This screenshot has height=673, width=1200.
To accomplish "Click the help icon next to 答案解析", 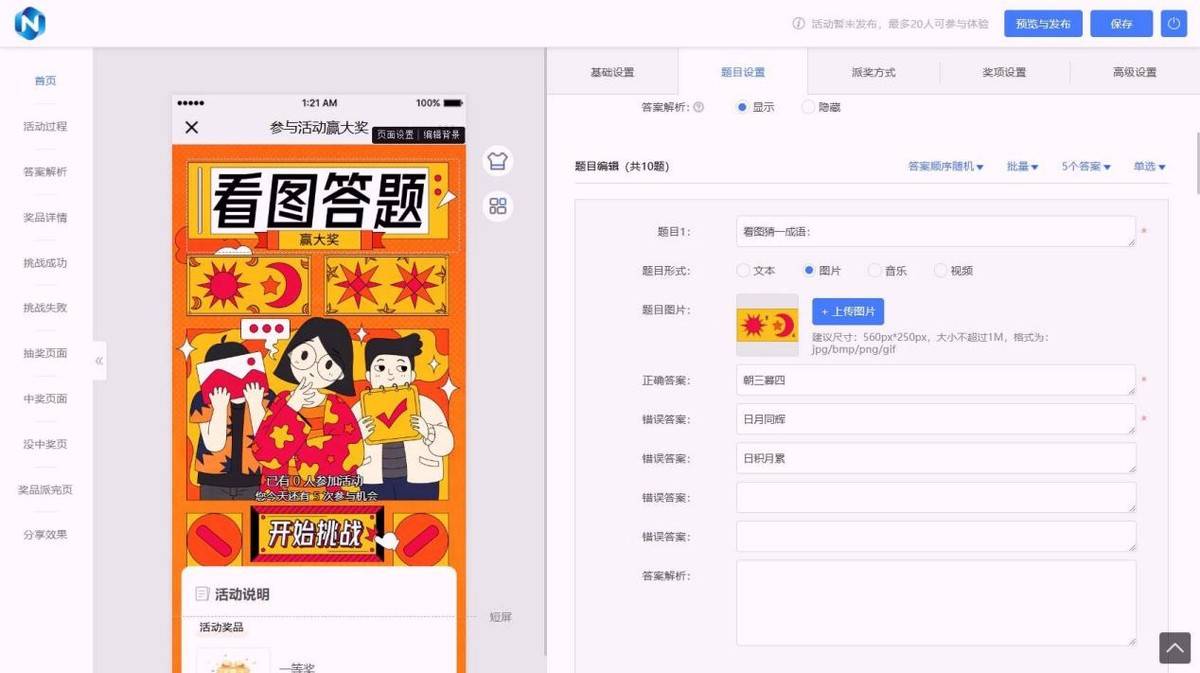I will [x=698, y=107].
